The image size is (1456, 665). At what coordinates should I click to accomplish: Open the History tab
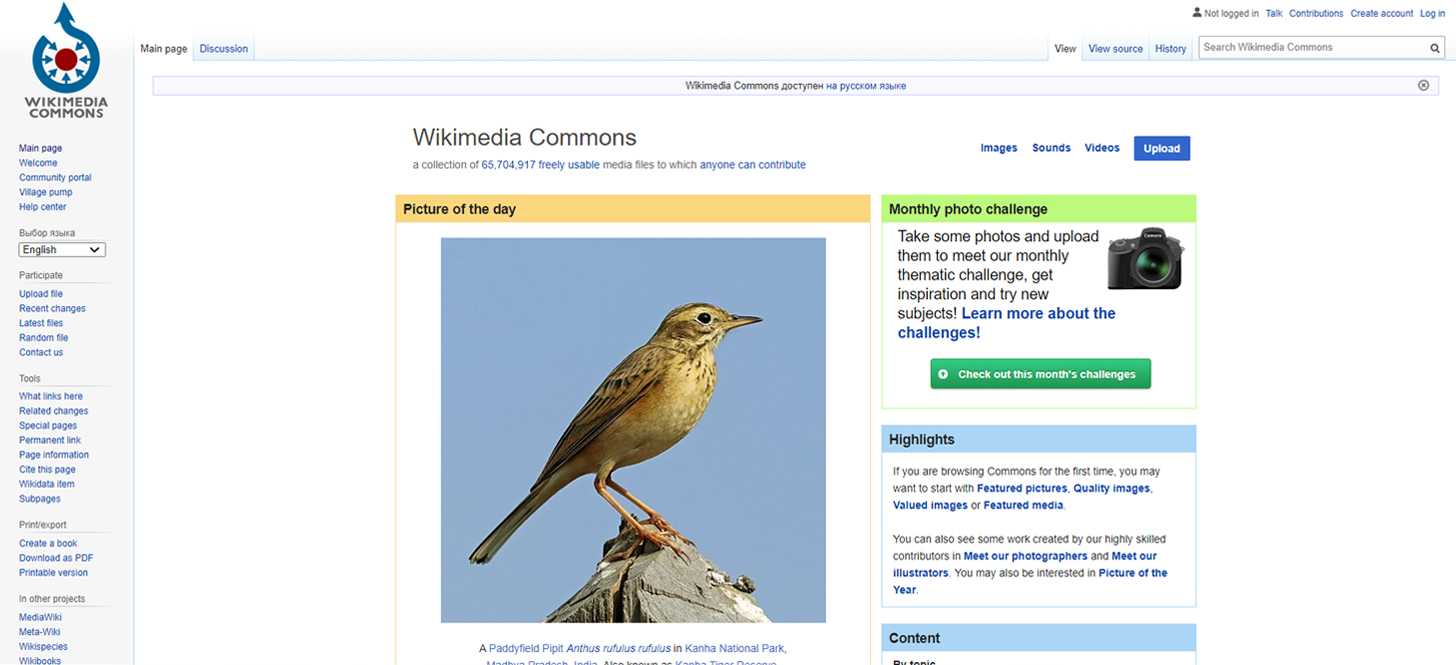(x=1170, y=49)
